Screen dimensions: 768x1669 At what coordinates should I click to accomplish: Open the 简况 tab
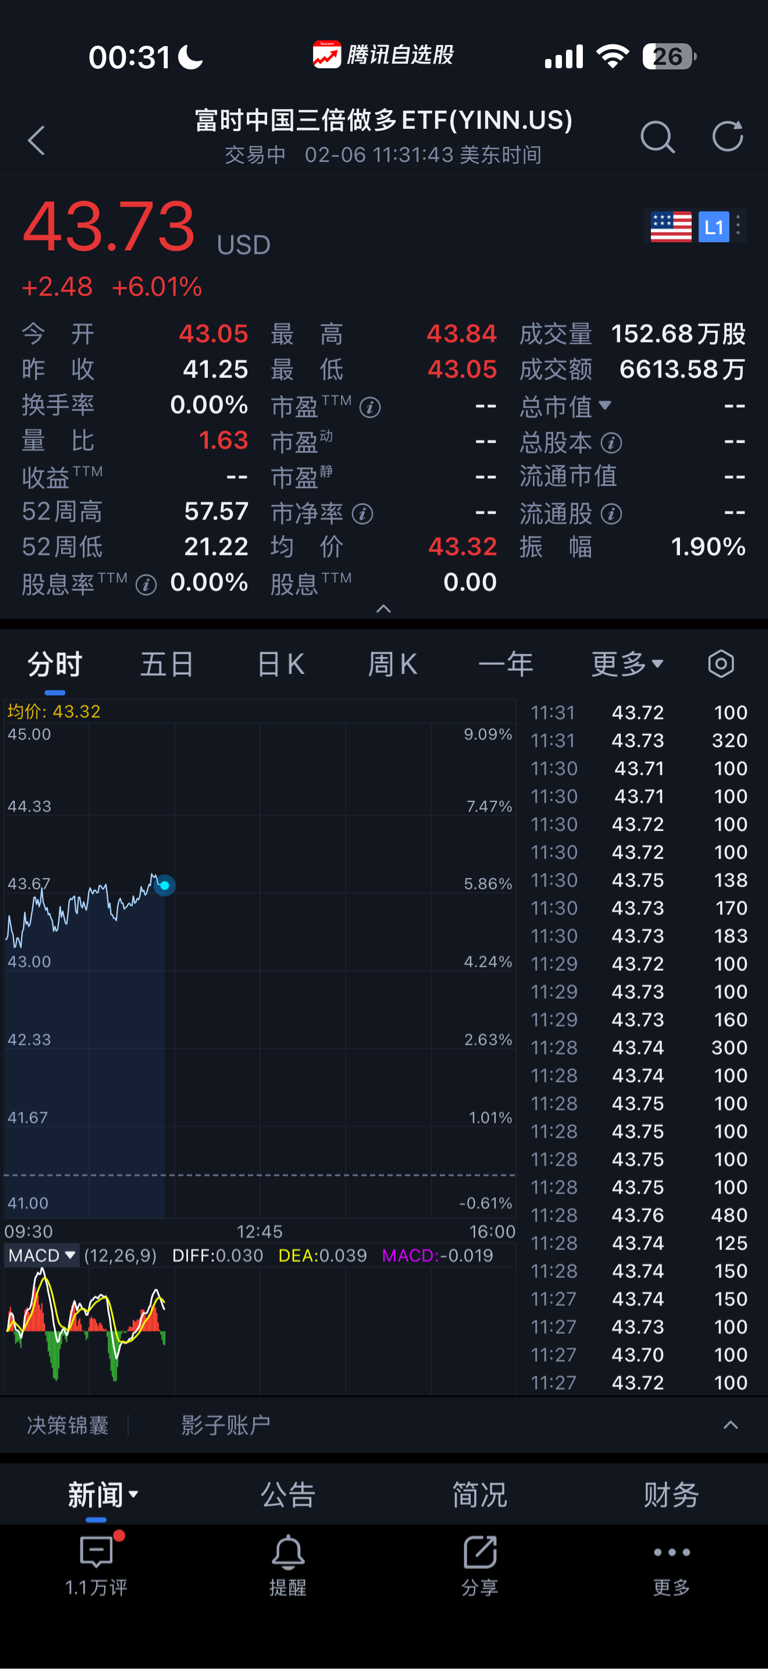480,1495
